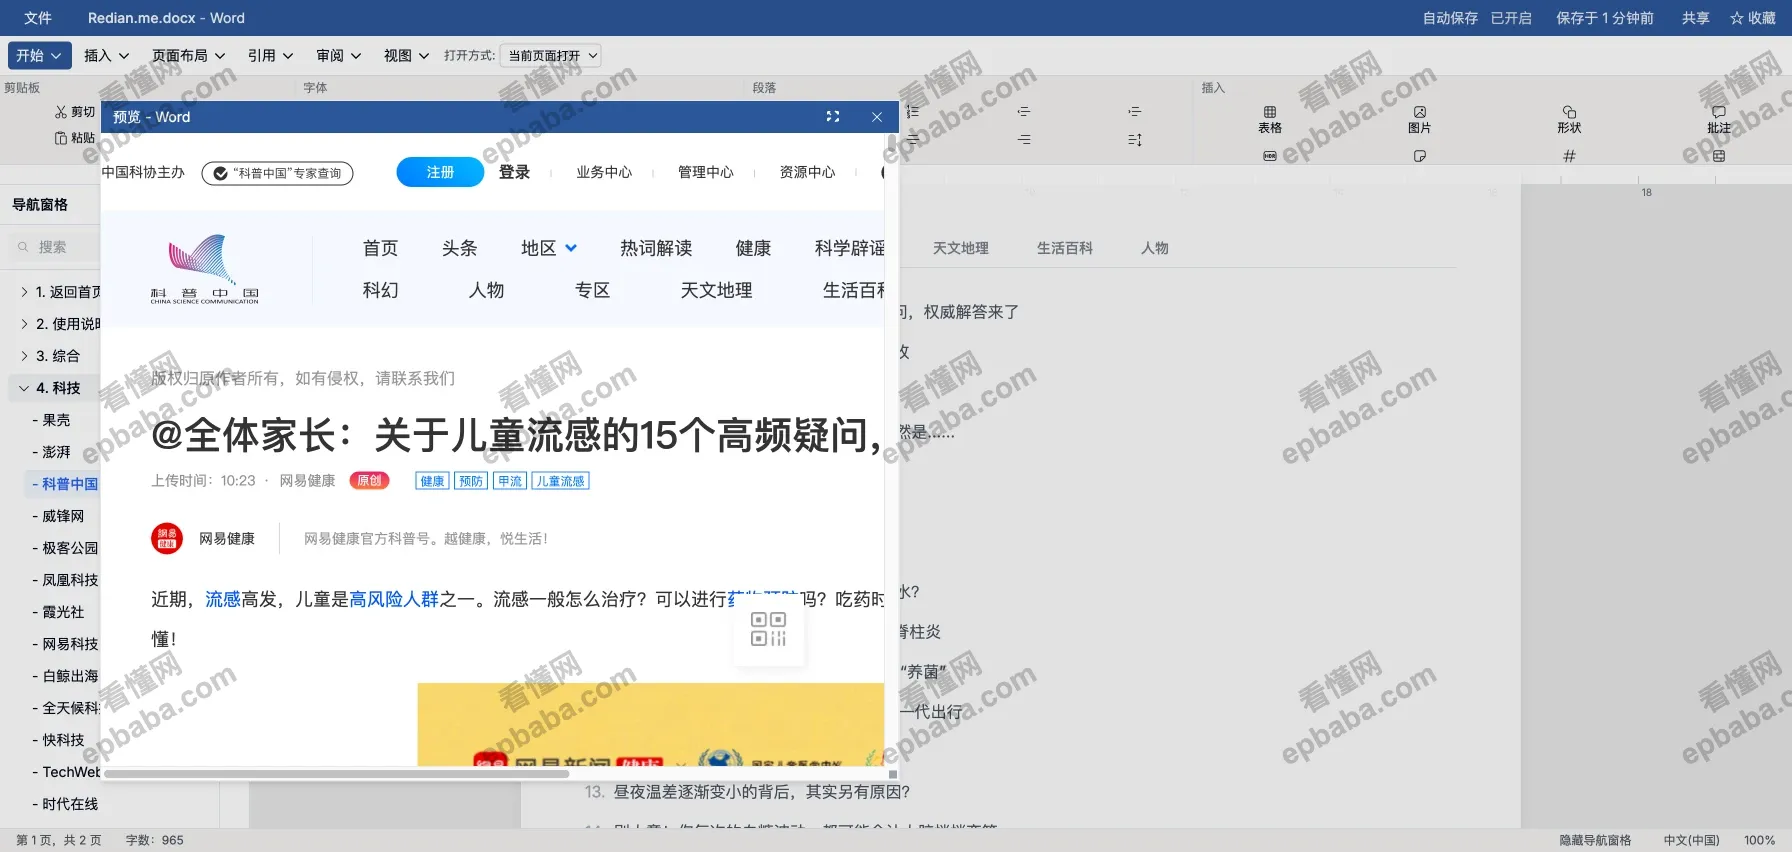The height and width of the screenshot is (852, 1792).
Task: Click the 甲流 tag
Action: click(x=510, y=481)
